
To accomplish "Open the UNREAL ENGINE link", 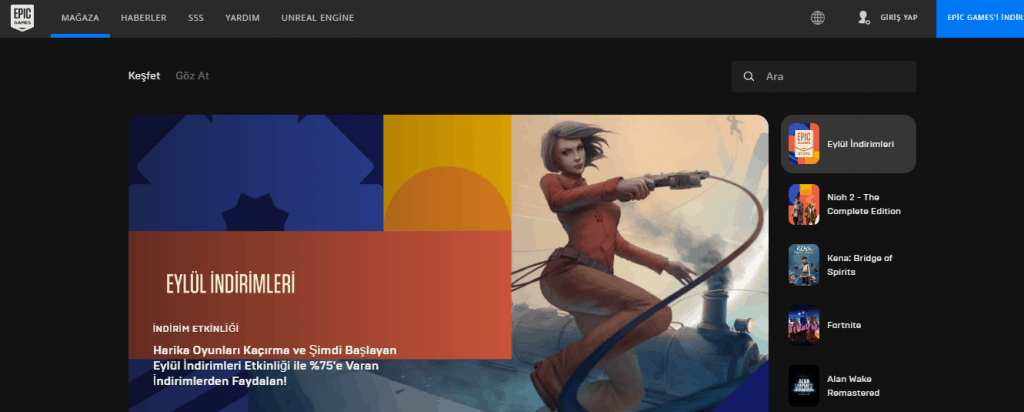I will [317, 18].
